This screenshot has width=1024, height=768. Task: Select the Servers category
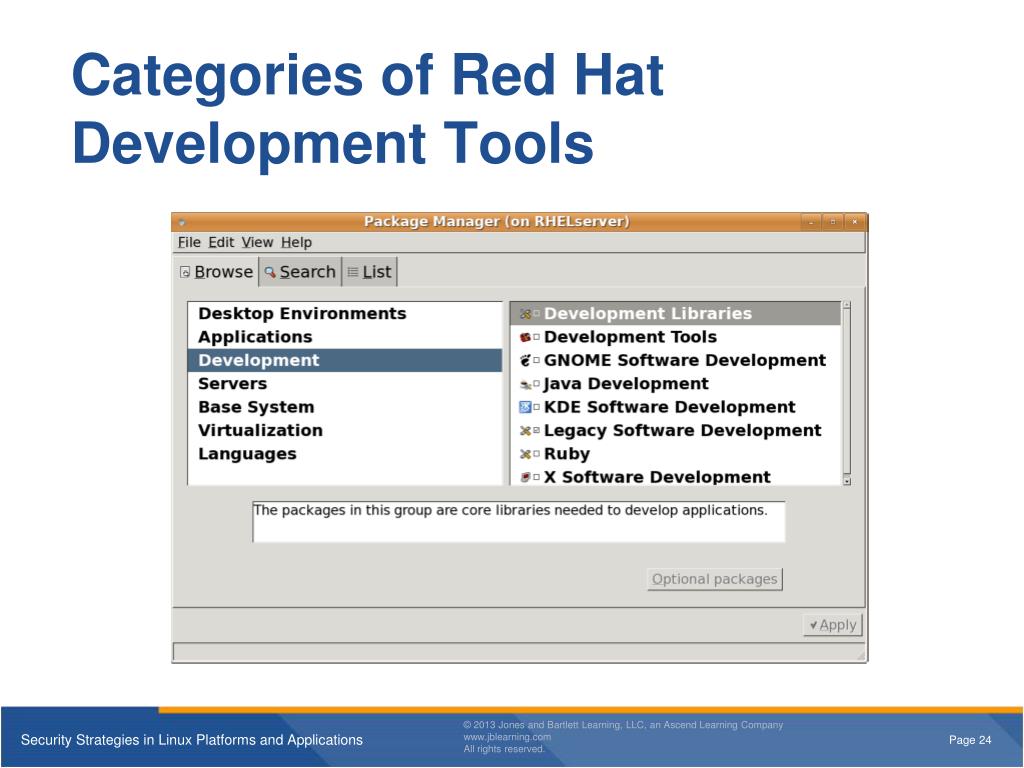click(345, 384)
